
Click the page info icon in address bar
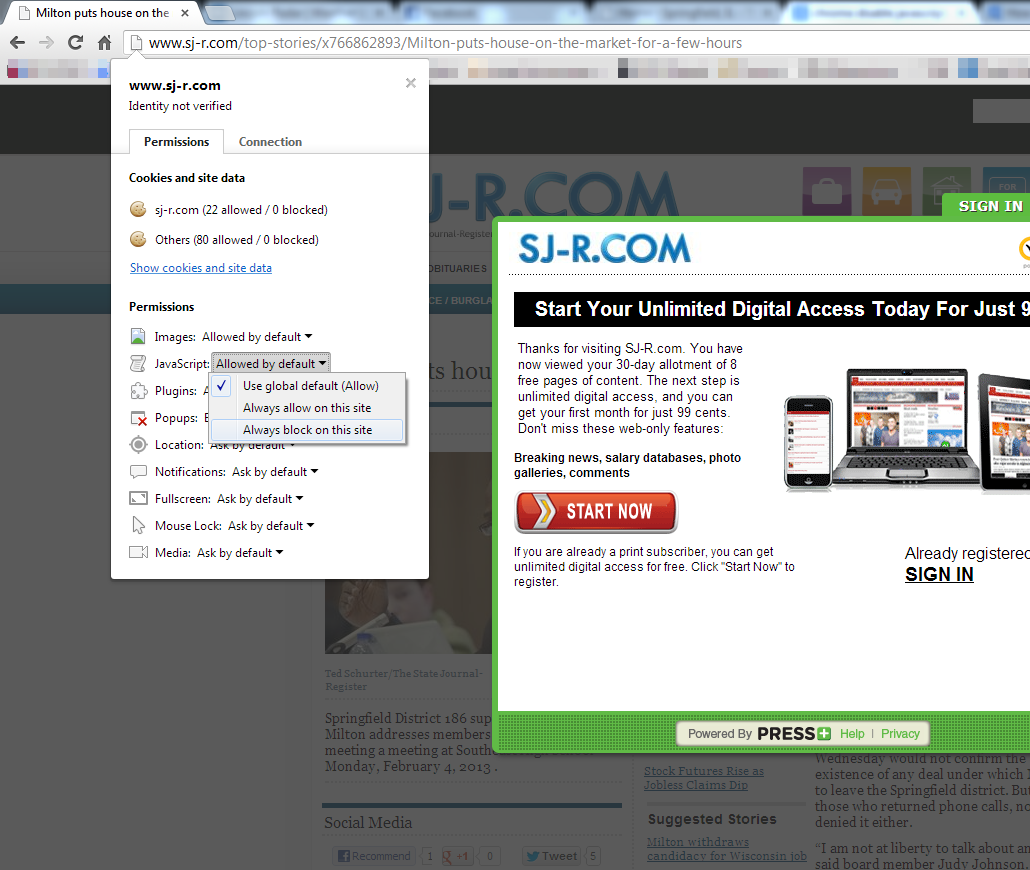136,43
